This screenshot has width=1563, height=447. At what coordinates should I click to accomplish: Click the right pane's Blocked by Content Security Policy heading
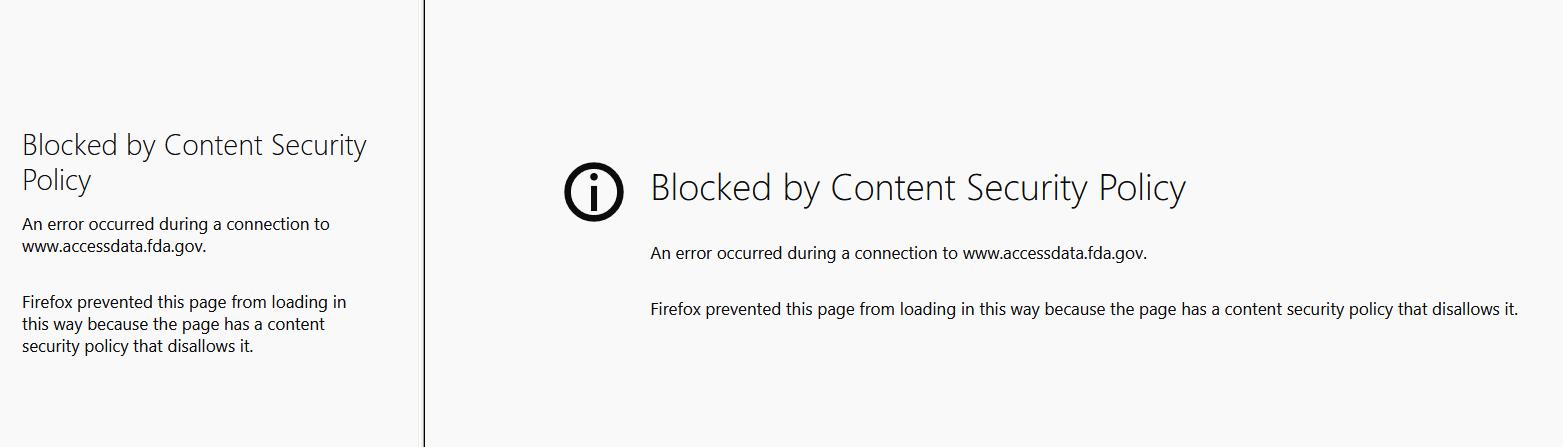pos(918,189)
